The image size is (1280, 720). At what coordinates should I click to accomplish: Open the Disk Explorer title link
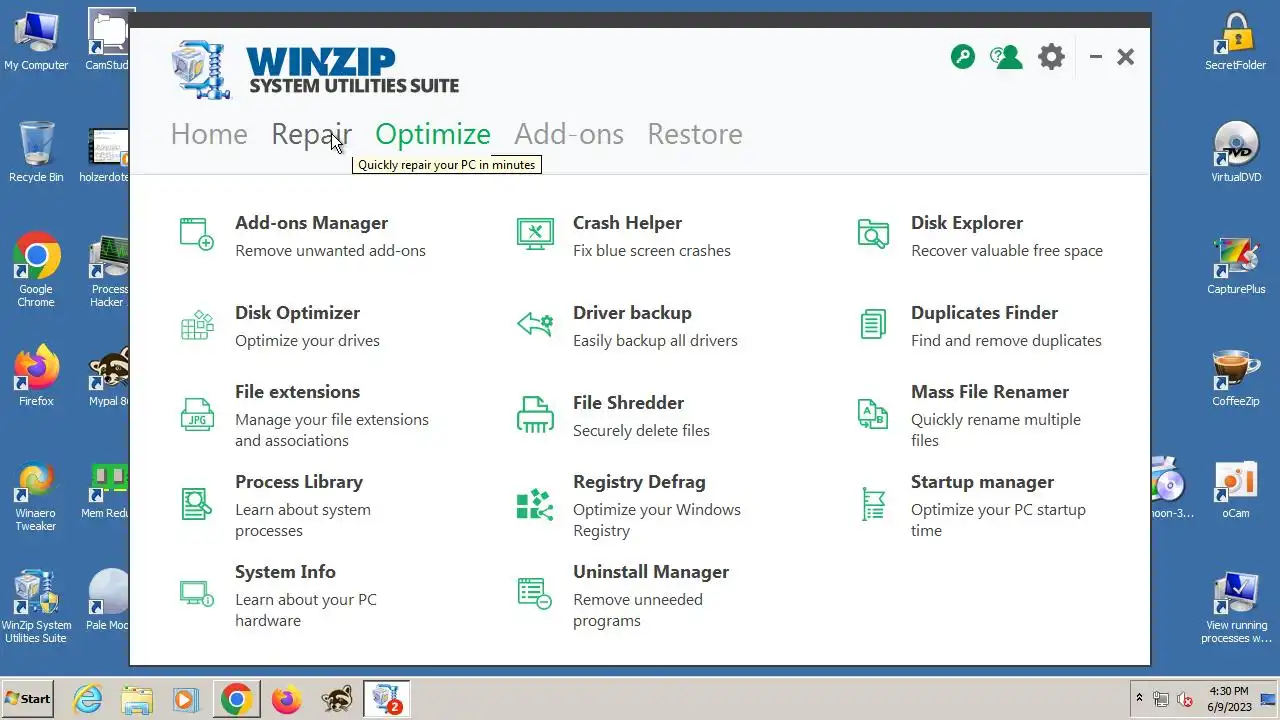click(x=967, y=223)
